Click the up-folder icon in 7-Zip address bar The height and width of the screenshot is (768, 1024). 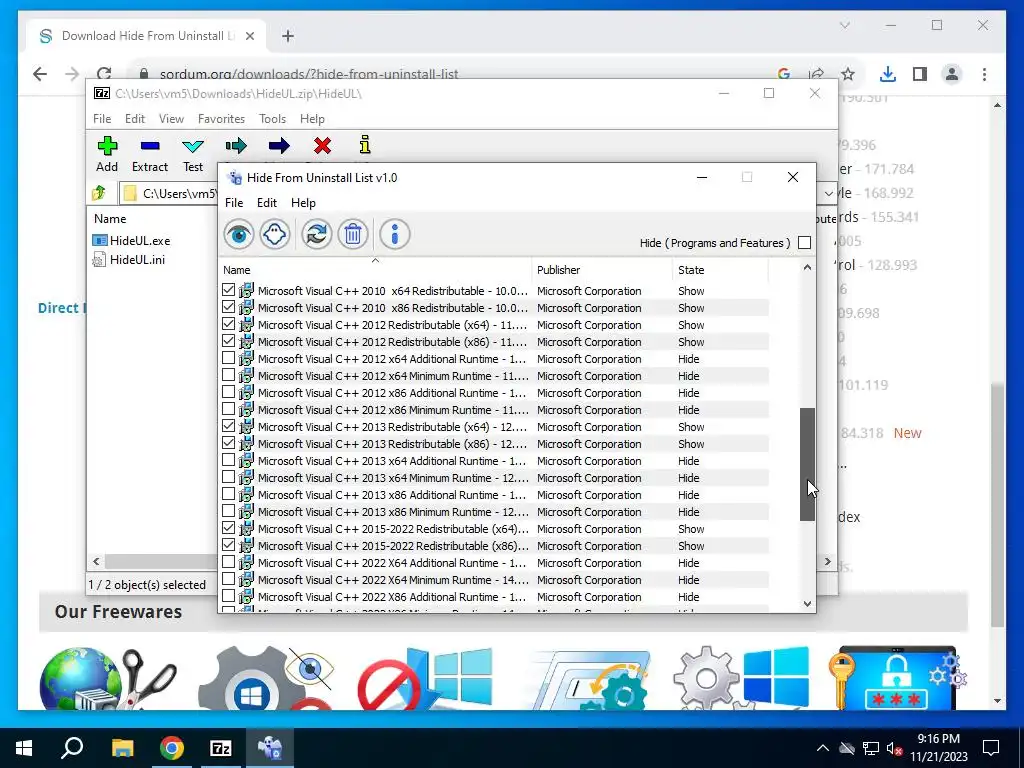pyautogui.click(x=99, y=193)
